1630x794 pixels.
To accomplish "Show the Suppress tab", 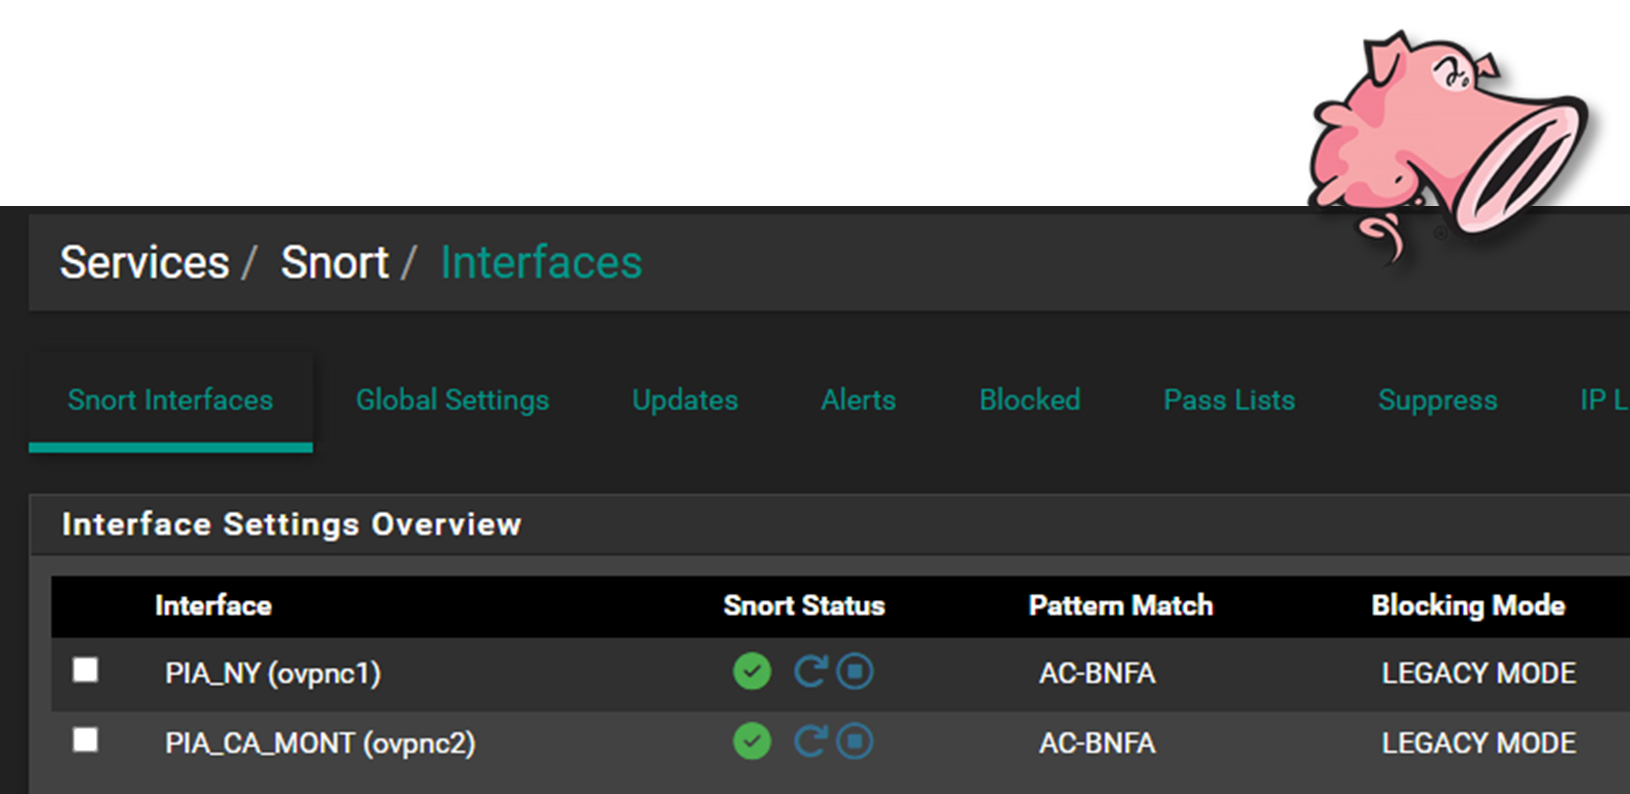I will (1437, 400).
